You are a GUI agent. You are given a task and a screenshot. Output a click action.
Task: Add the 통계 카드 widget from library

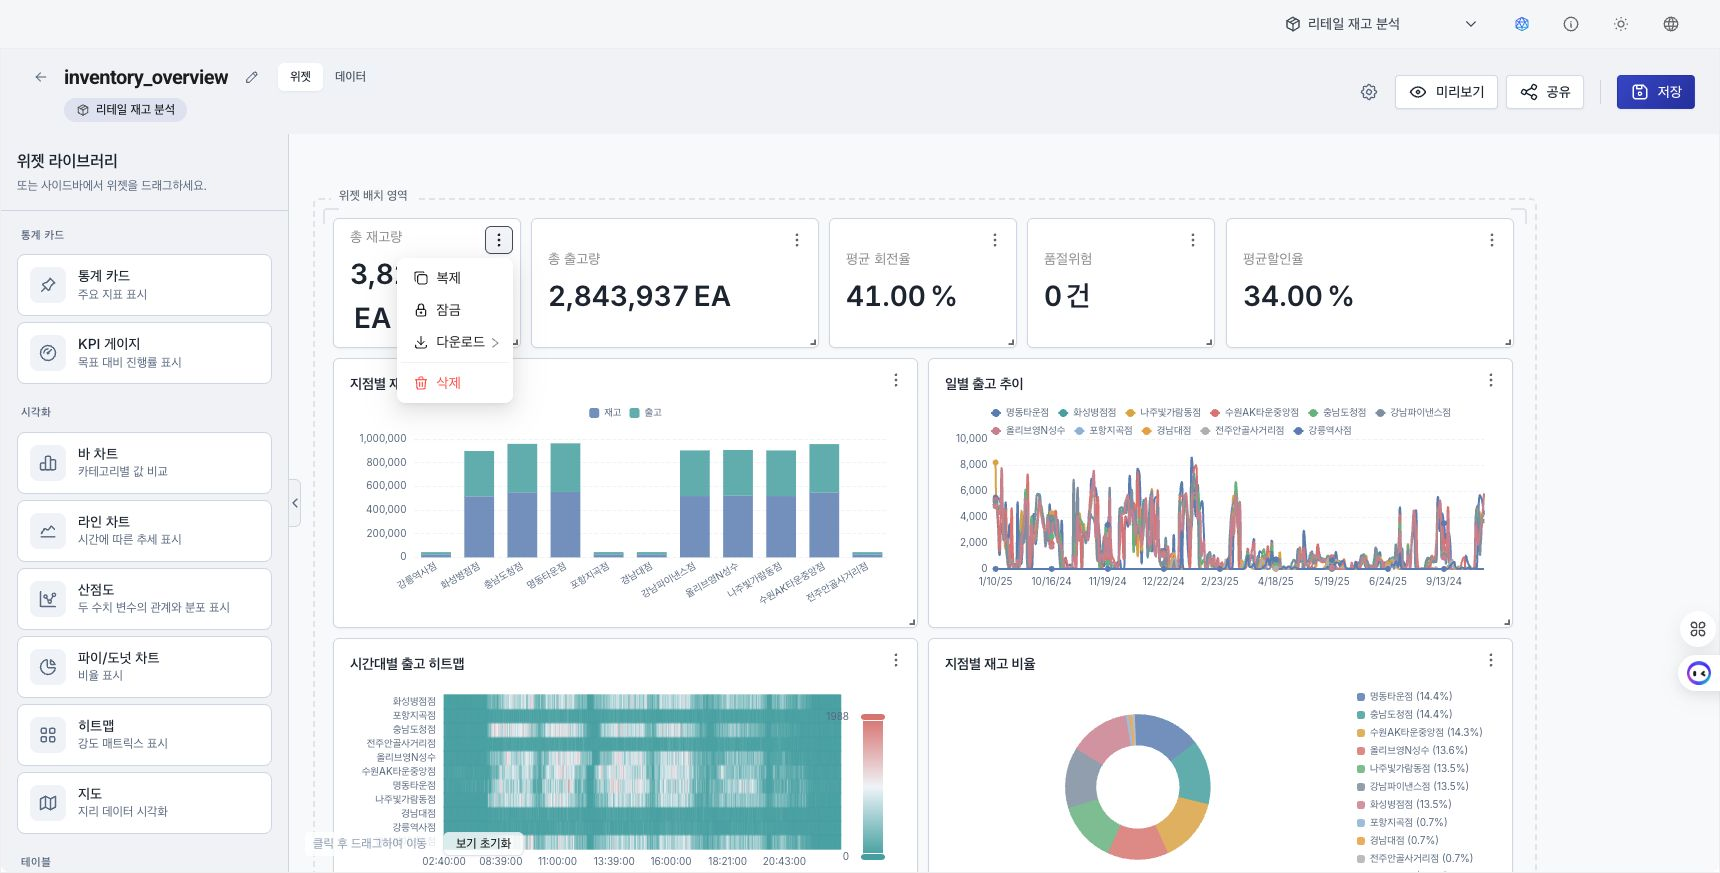pos(144,285)
